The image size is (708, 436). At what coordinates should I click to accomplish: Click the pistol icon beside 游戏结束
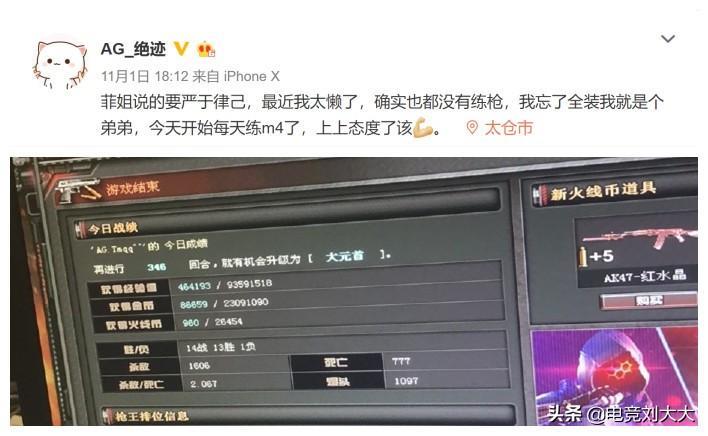point(79,190)
